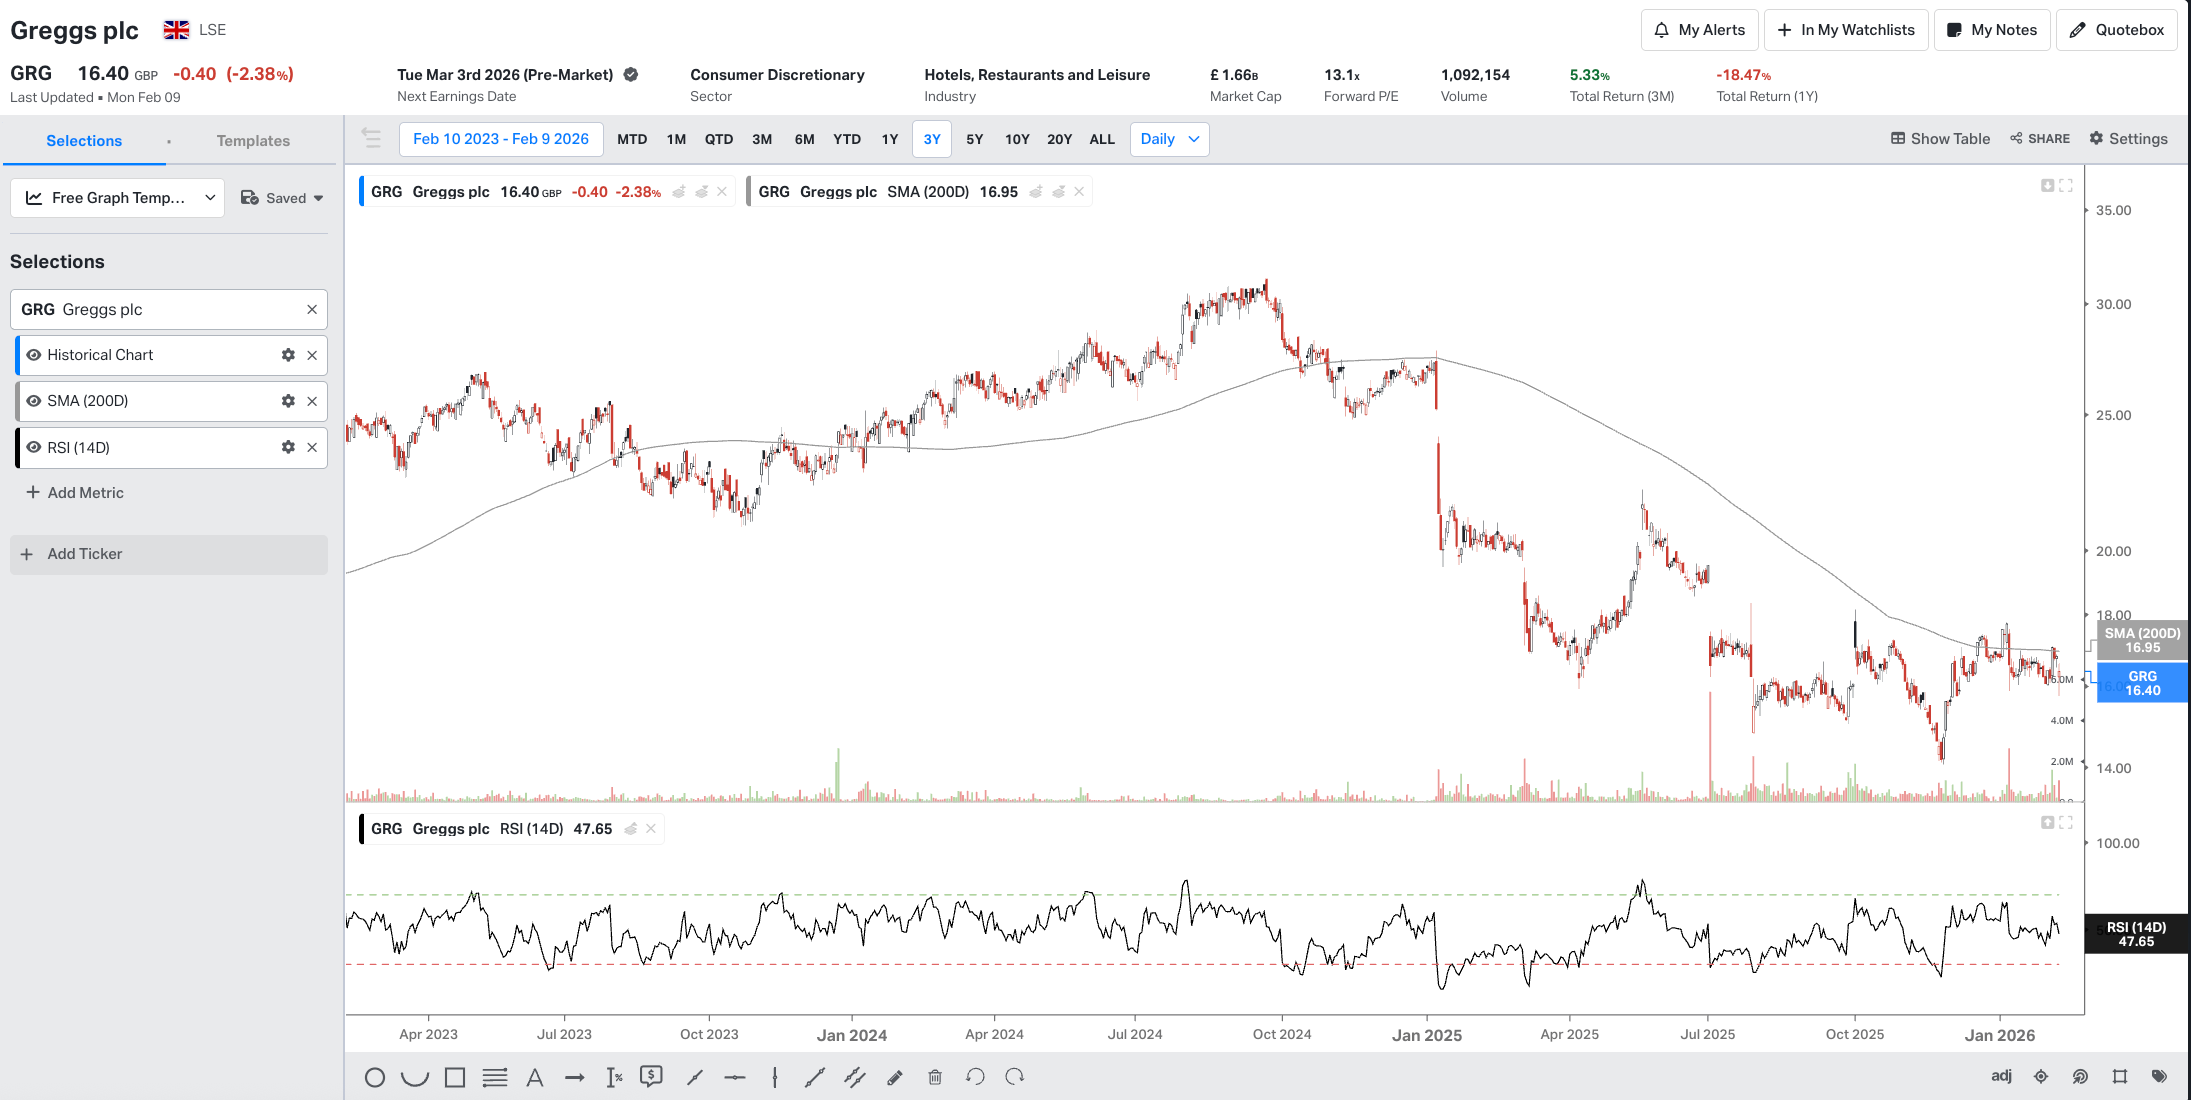Switch to the Templates tab

pyautogui.click(x=253, y=141)
